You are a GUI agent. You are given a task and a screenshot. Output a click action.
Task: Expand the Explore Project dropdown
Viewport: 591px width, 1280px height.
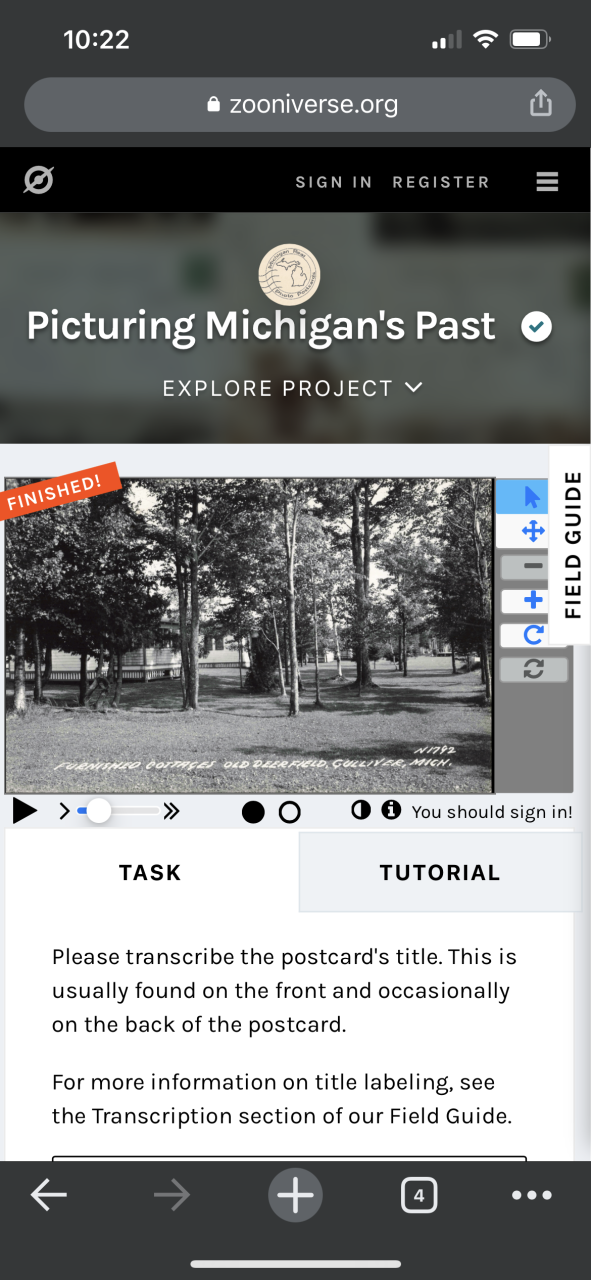[293, 388]
